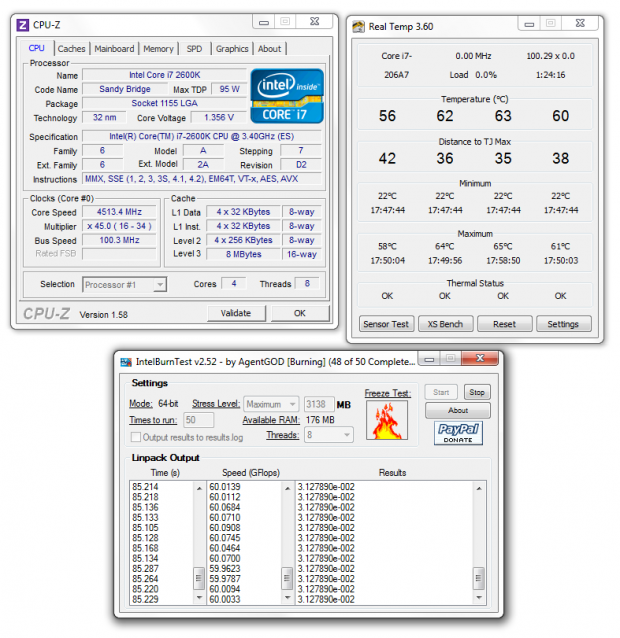Click the CPU-Z app icon in title bar
Viewport: 620px width, 638px height.
point(23,25)
